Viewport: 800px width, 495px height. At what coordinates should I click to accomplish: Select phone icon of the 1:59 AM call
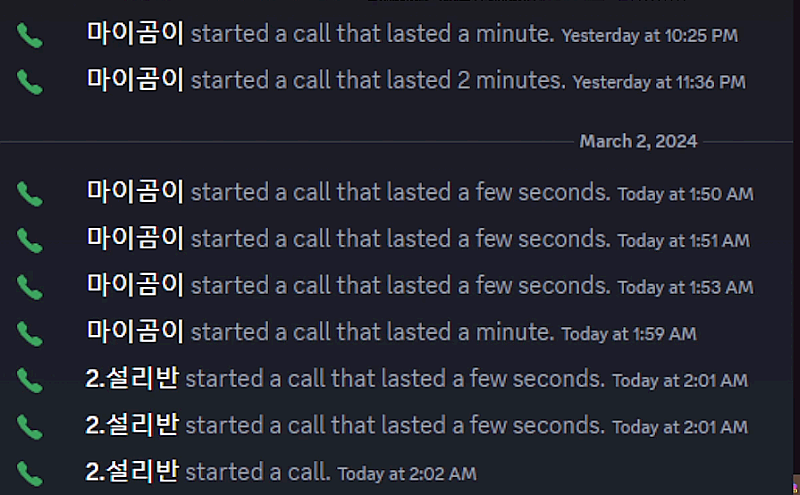[x=30, y=333]
